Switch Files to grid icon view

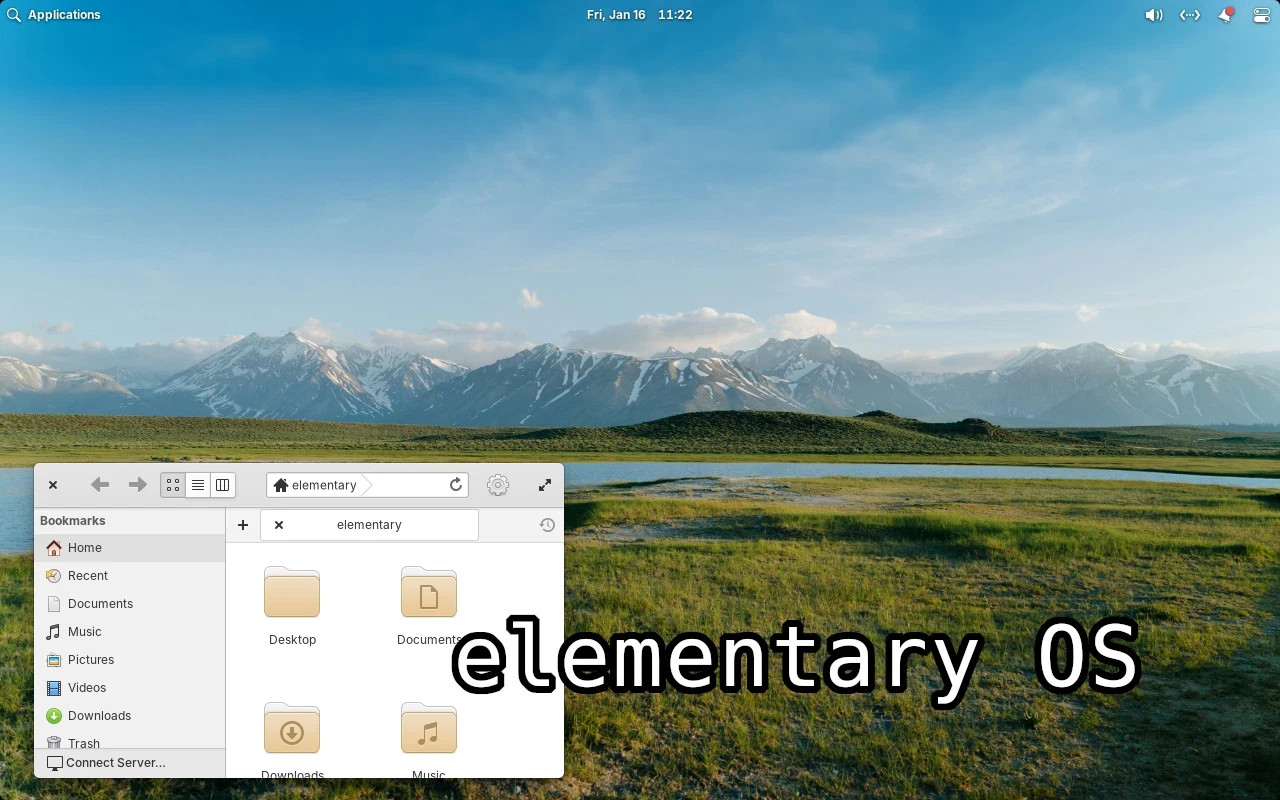(x=173, y=485)
